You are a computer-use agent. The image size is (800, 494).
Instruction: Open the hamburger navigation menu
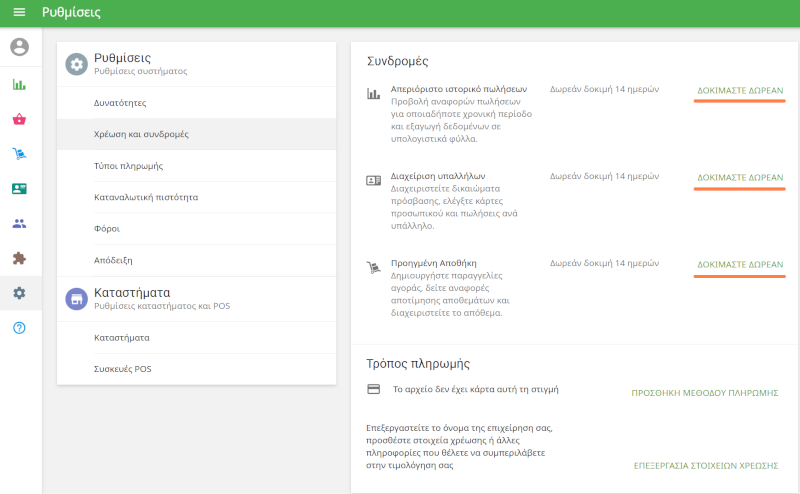tap(19, 13)
